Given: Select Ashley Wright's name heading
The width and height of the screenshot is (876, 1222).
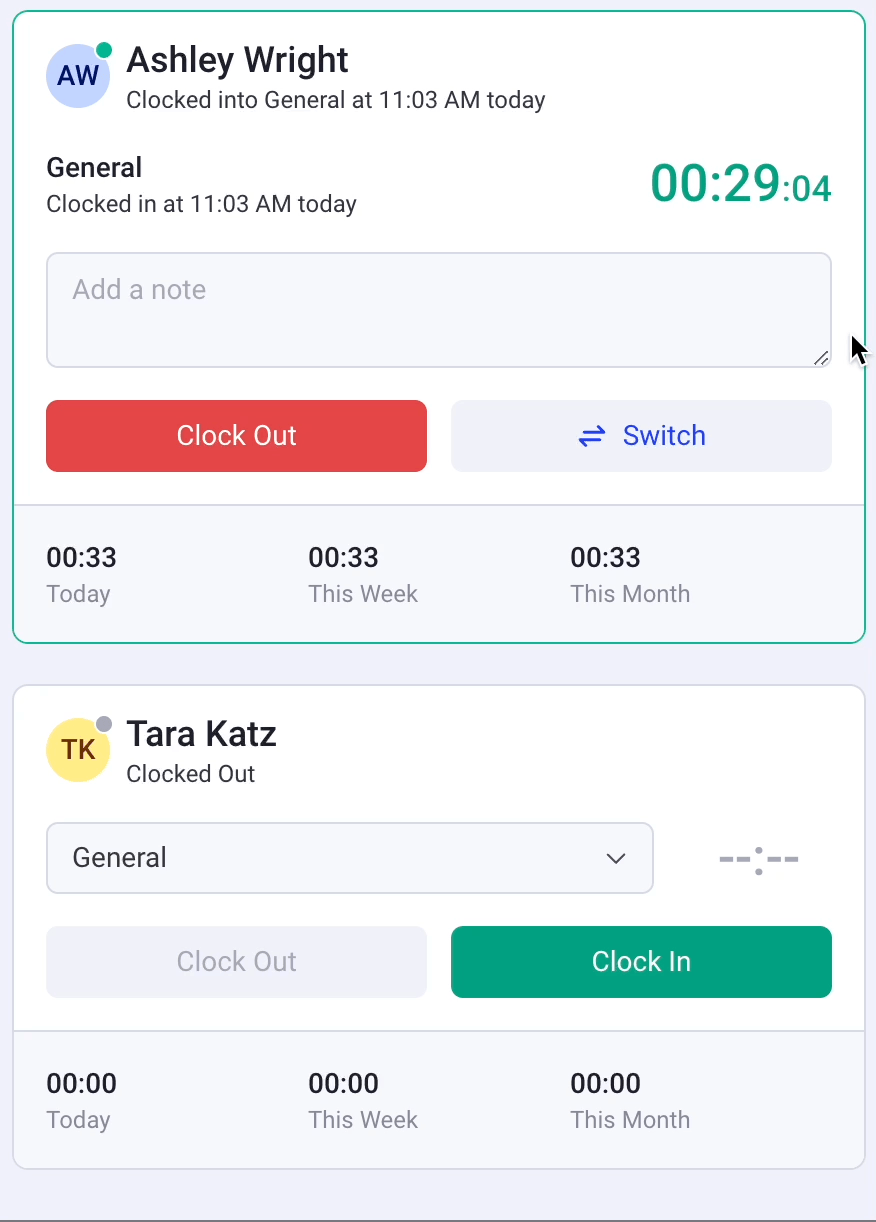Looking at the screenshot, I should 238,60.
